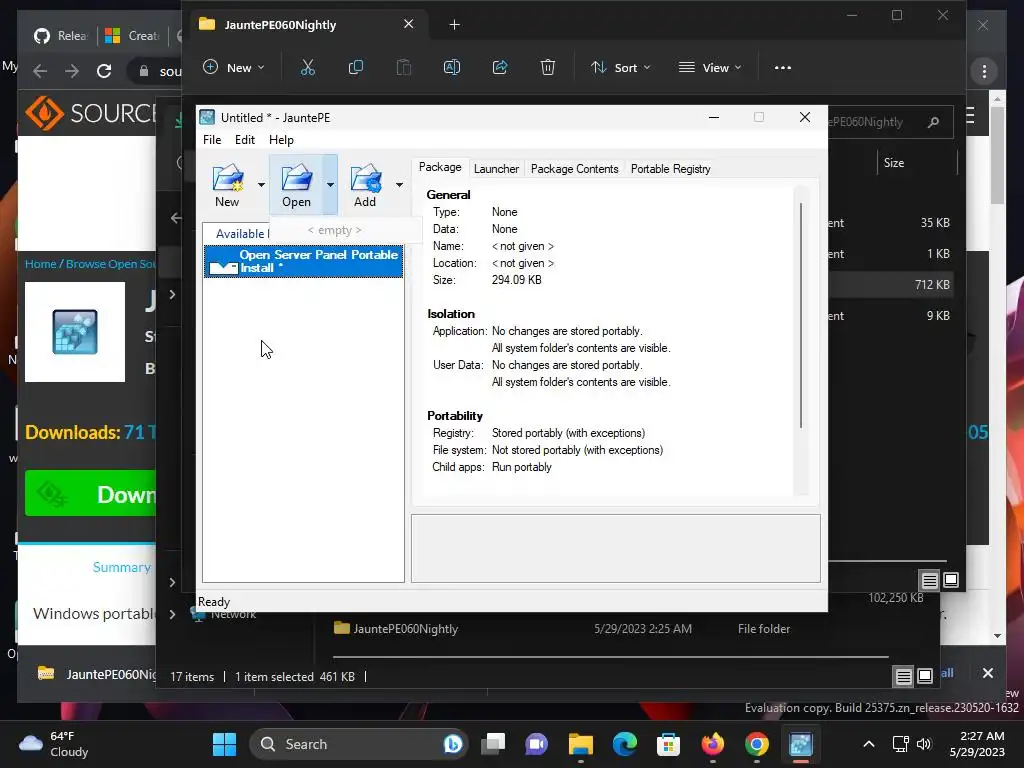Click the New package icon in JauntePE
Image resolution: width=1024 pixels, height=768 pixels.
228,185
